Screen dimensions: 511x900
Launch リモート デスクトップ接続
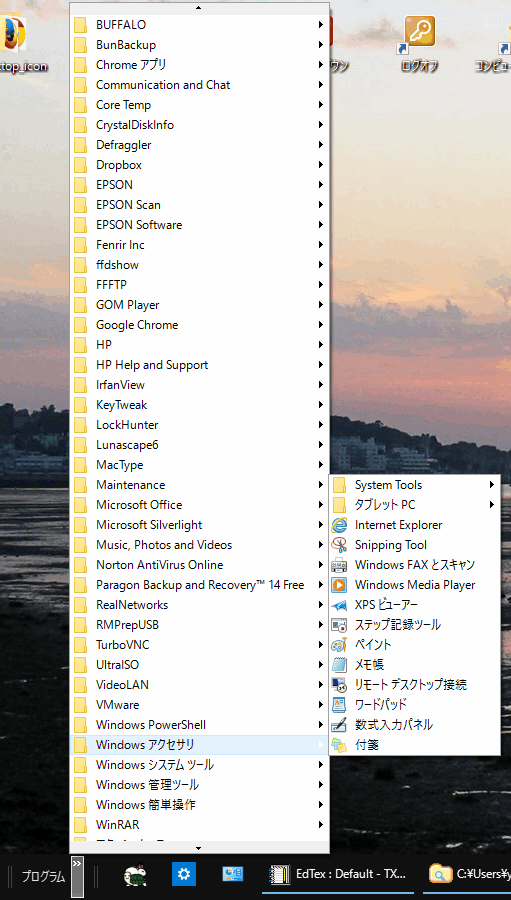click(415, 685)
